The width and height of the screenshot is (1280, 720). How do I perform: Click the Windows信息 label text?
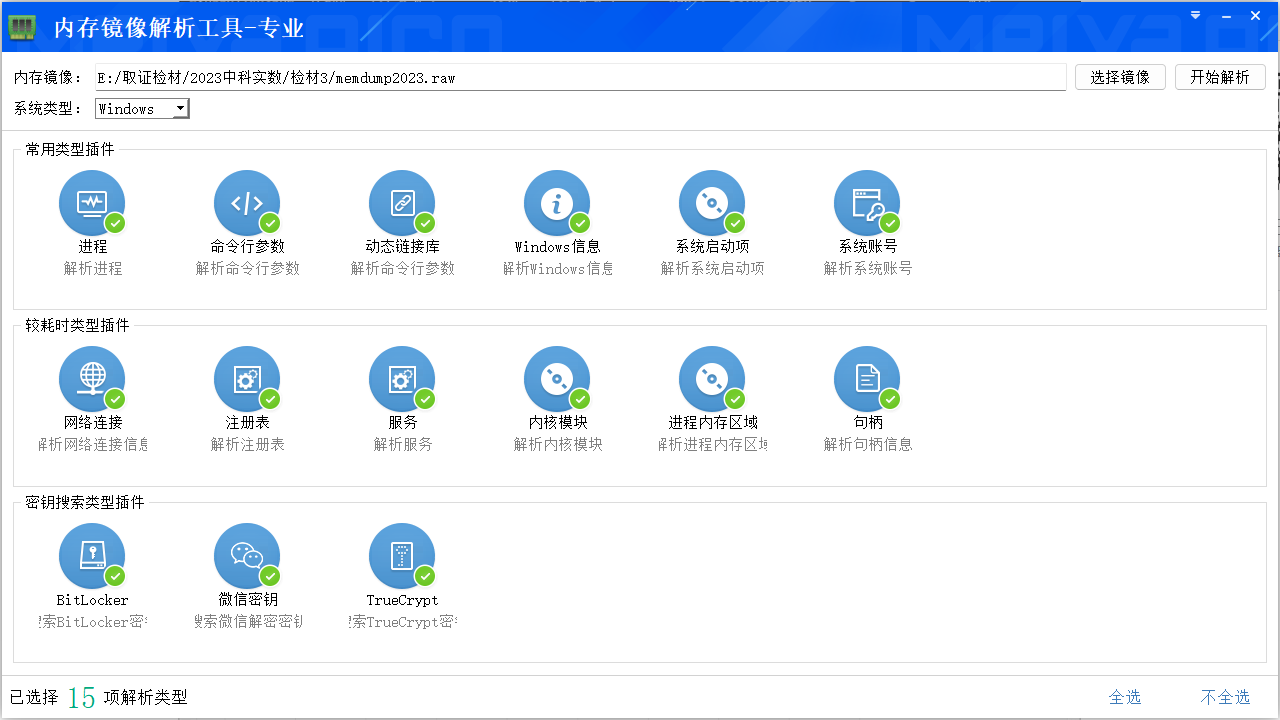(x=558, y=246)
